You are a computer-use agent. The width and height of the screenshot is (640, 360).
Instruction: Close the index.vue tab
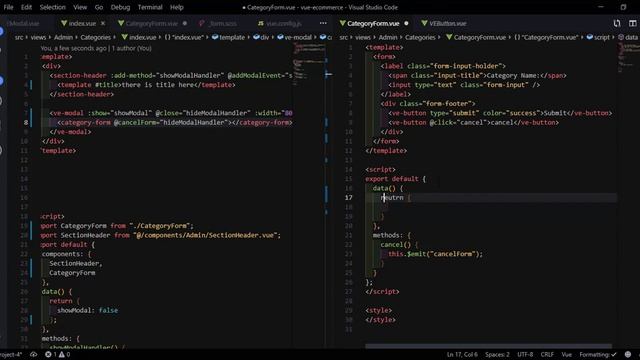click(x=103, y=24)
